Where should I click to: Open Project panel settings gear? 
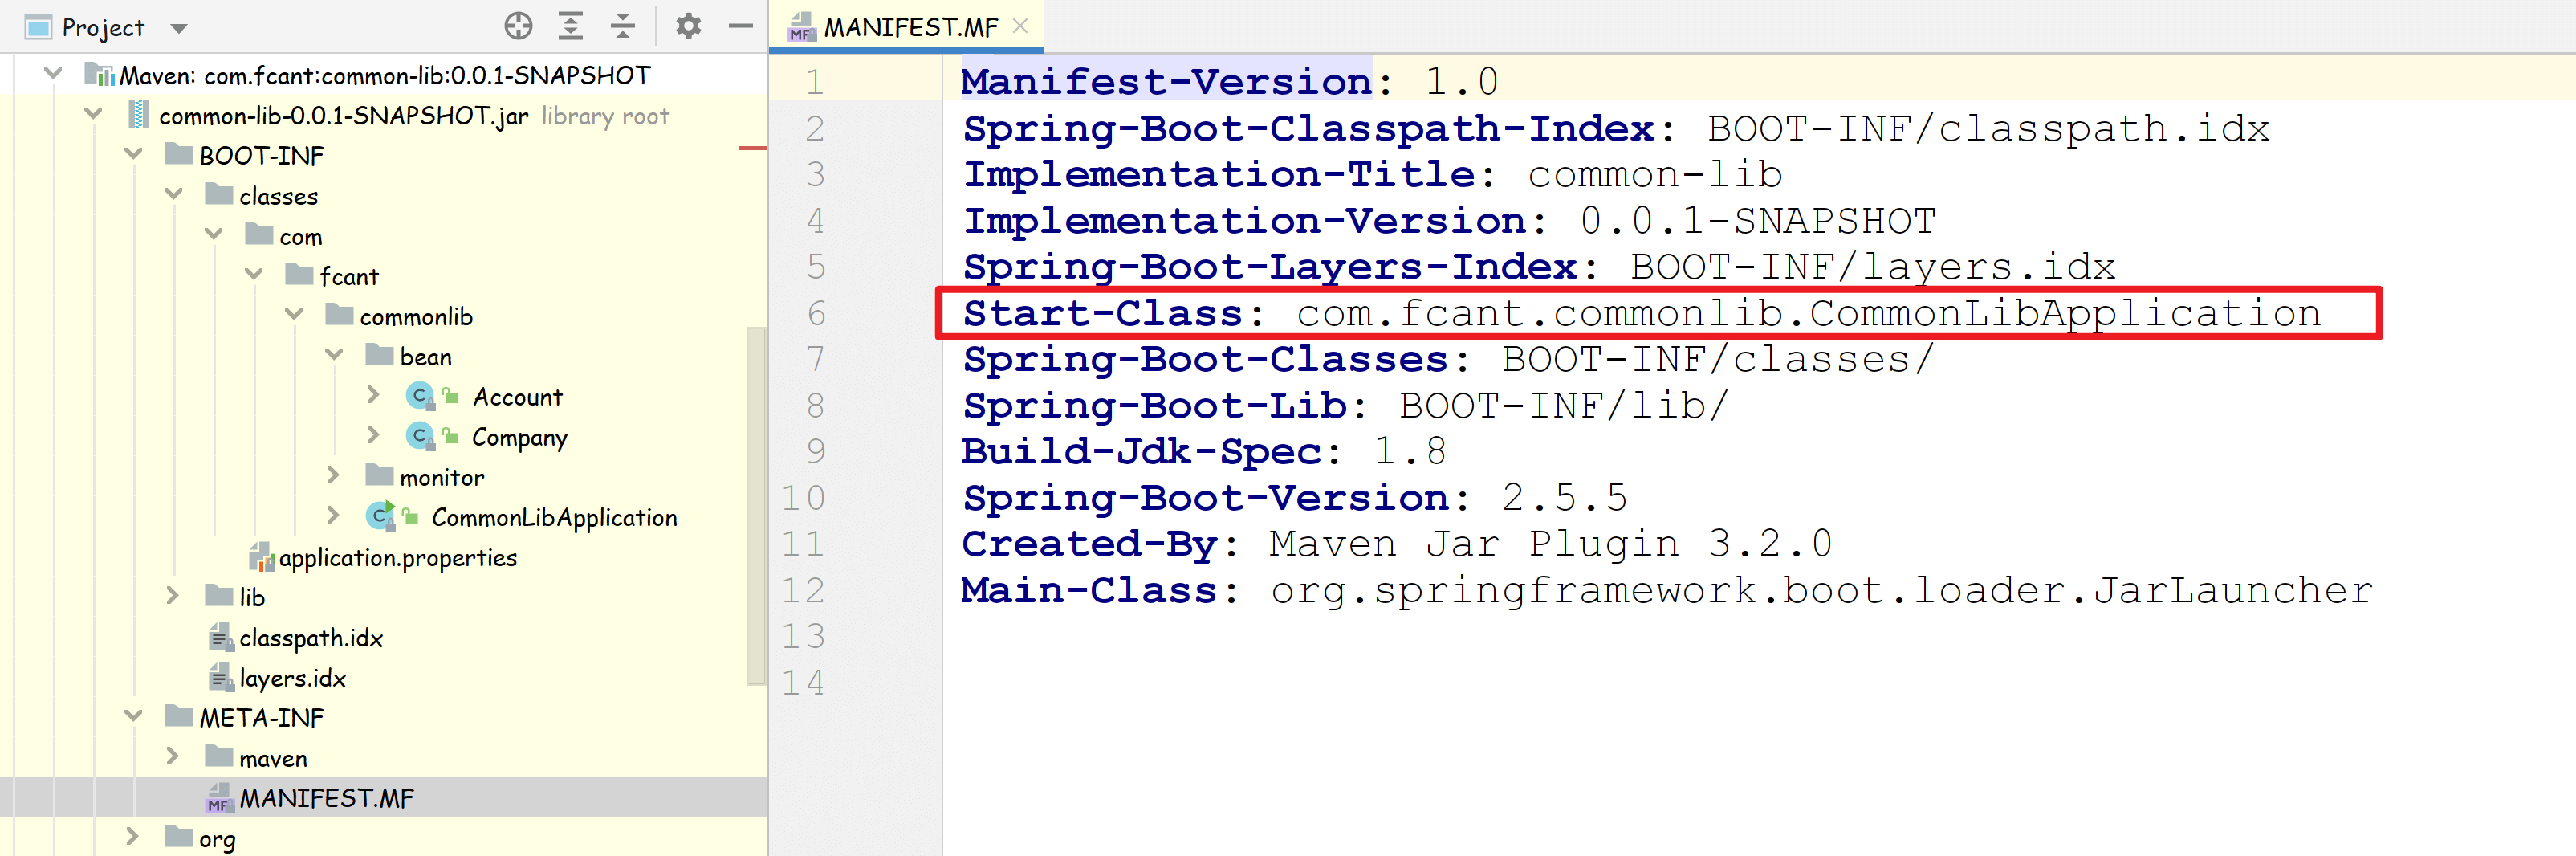(x=688, y=26)
